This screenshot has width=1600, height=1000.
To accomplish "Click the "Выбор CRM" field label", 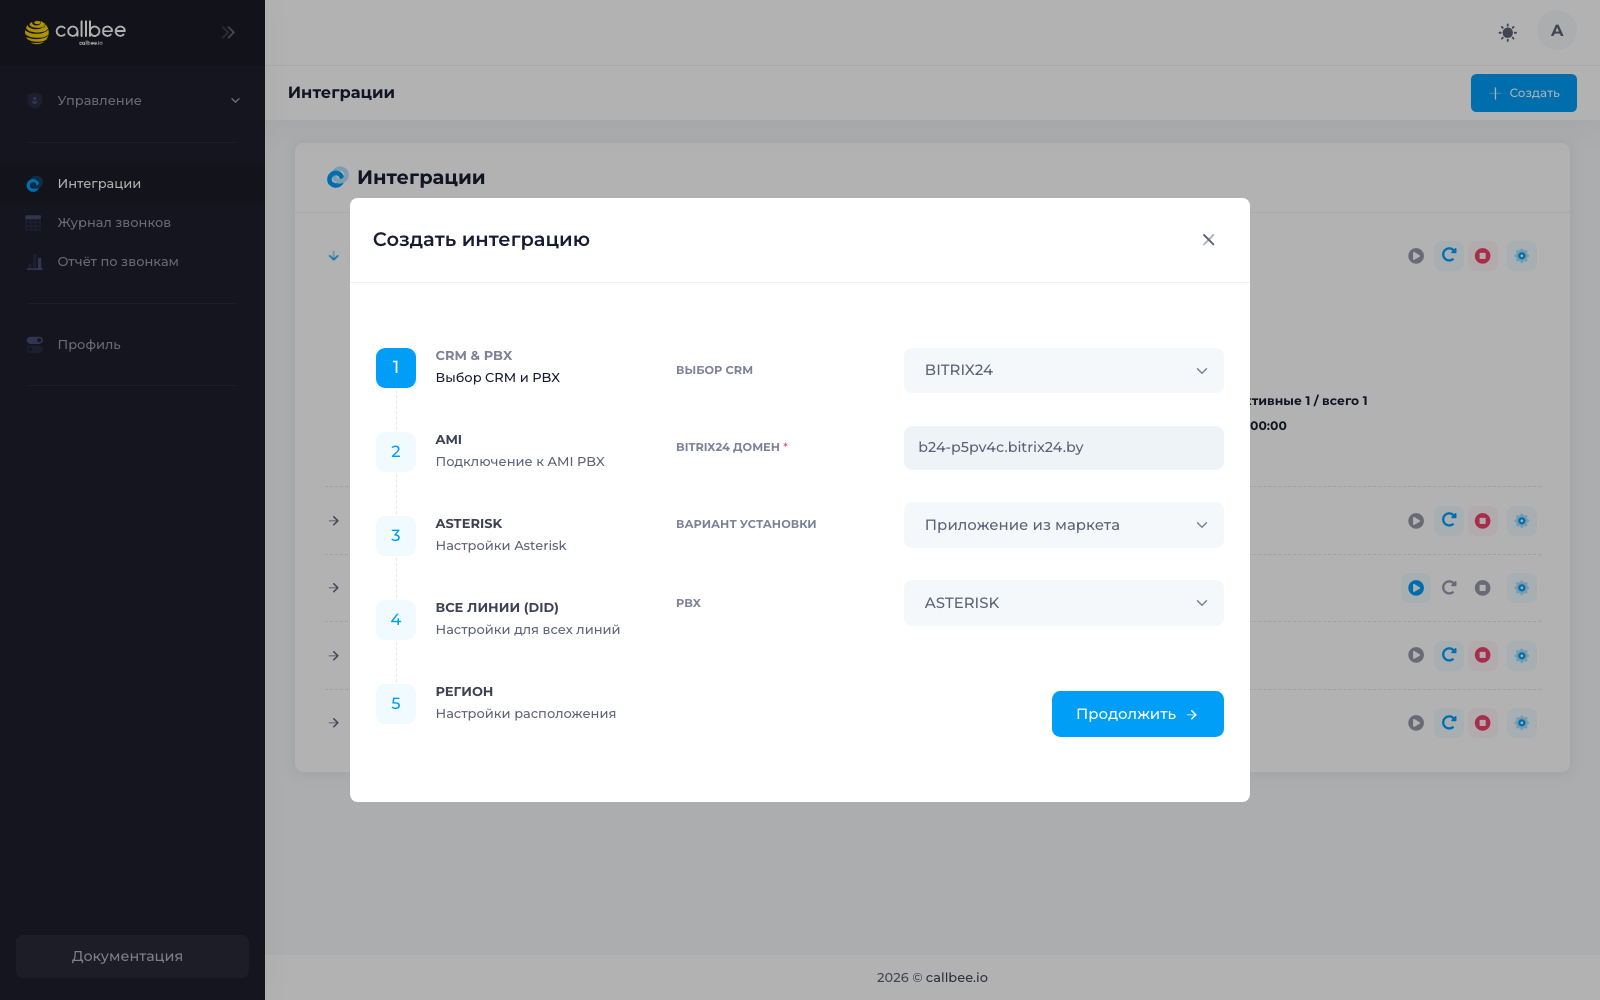I will click(714, 370).
